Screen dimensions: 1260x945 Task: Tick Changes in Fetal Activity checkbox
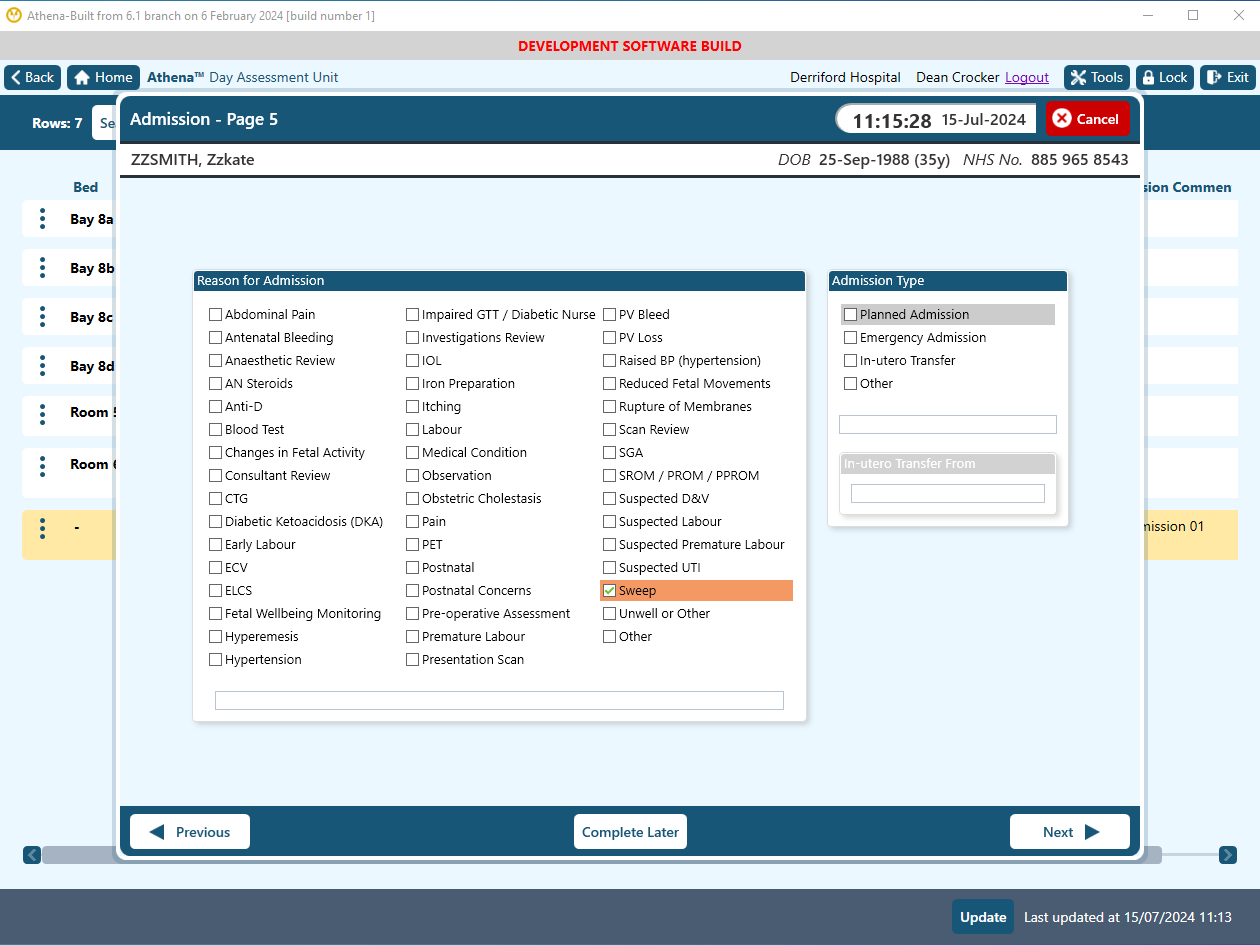[215, 452]
